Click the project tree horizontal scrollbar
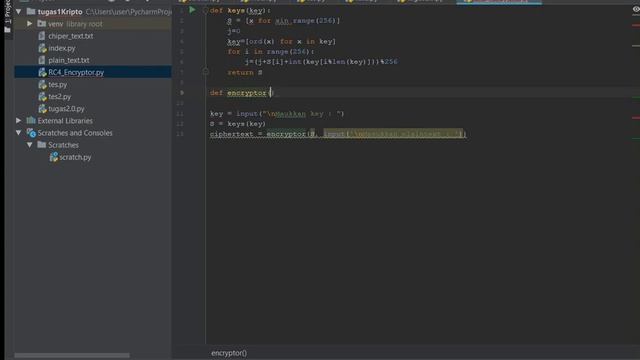640x360 pixels. 72,356
